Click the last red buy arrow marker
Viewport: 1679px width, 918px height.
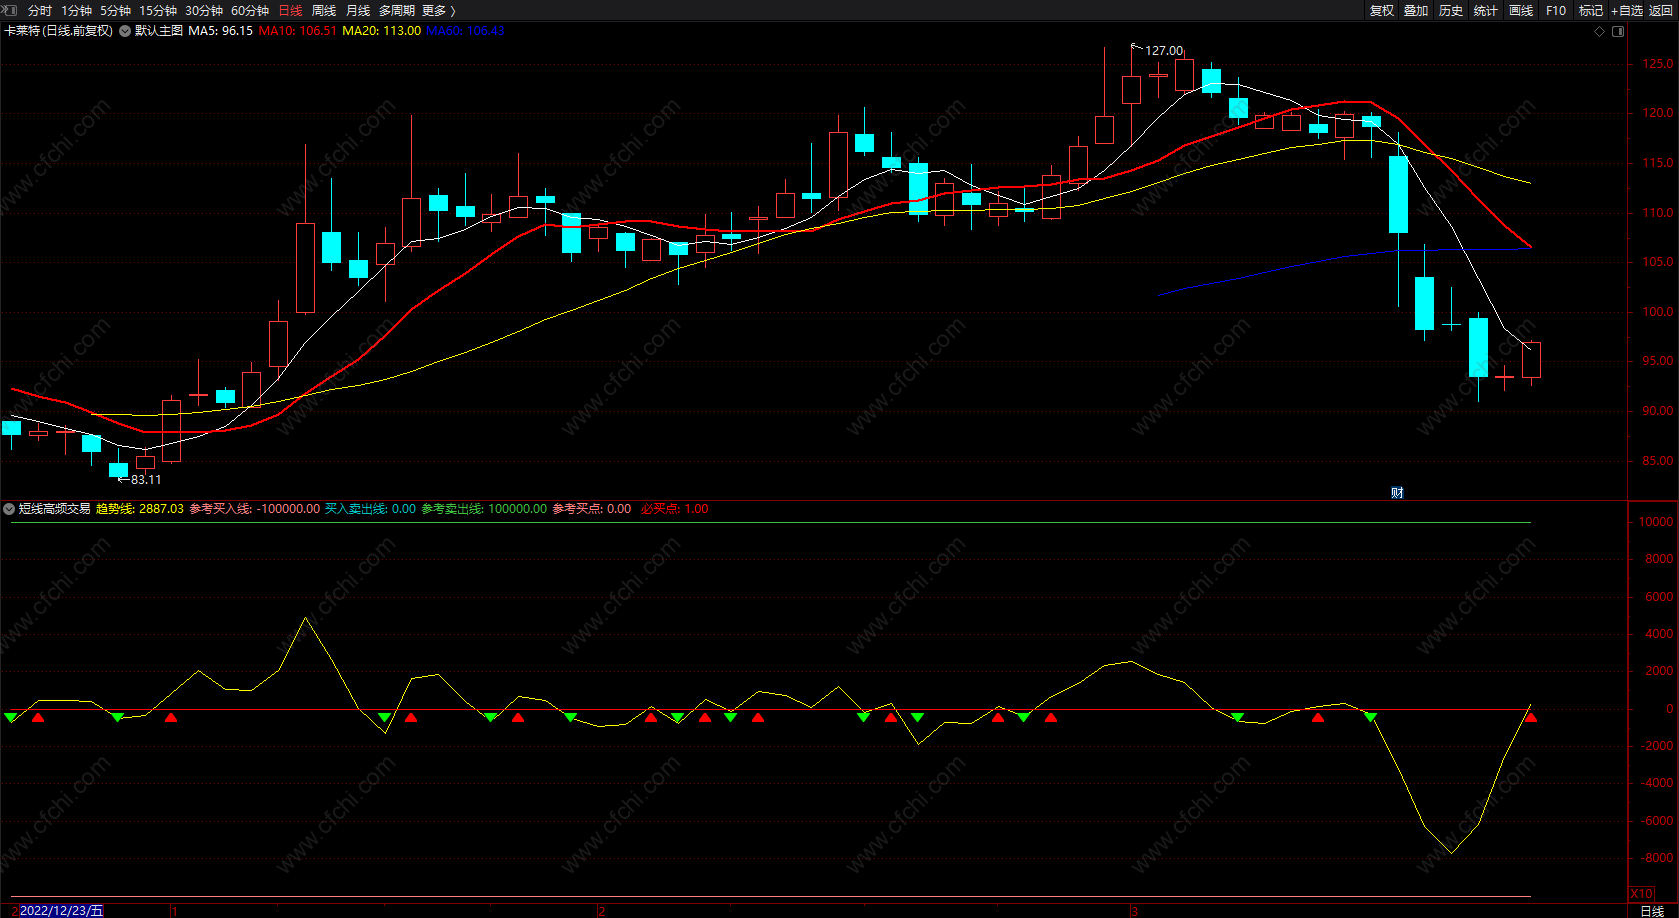1530,717
